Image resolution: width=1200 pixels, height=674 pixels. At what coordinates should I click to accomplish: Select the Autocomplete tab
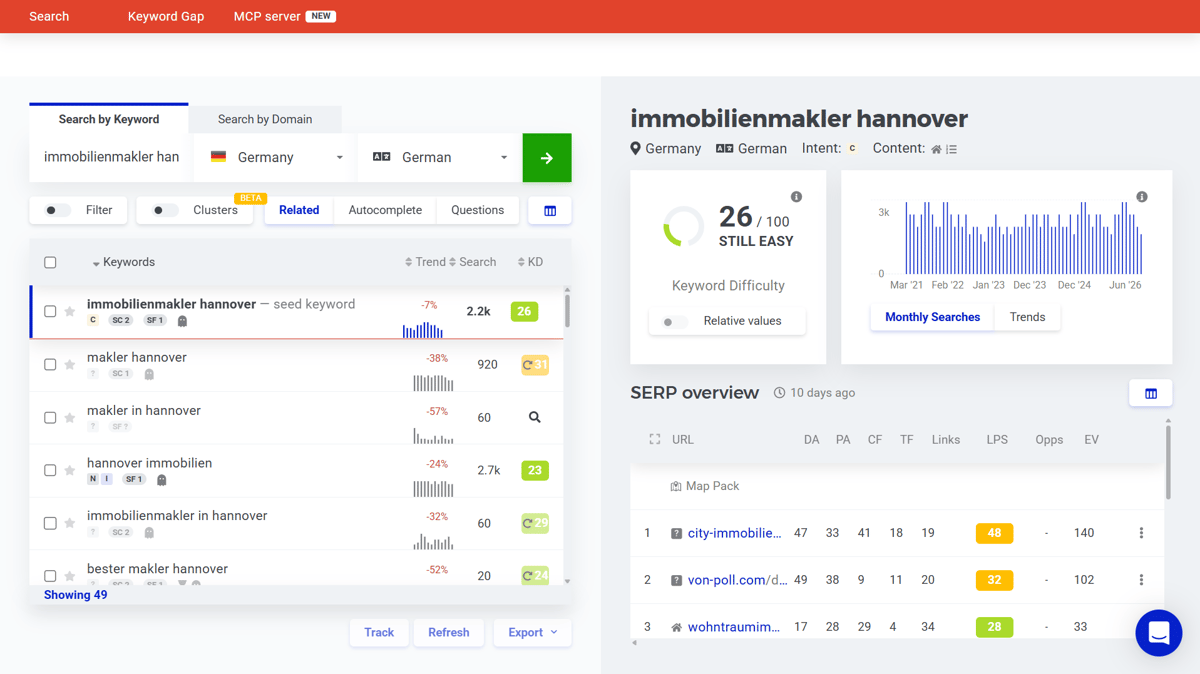(x=385, y=210)
